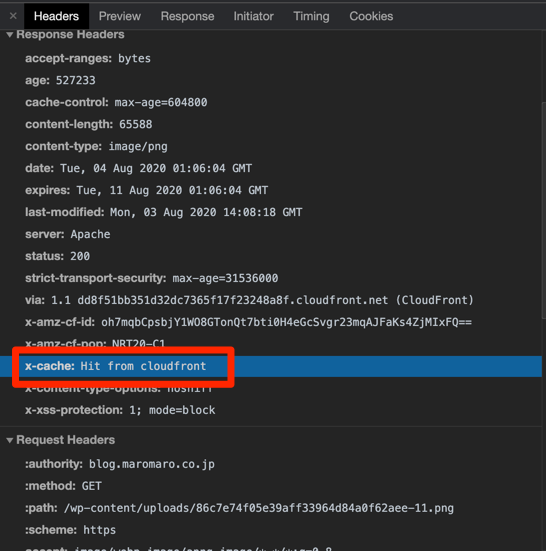Select the expires header row
546x551 pixels.
[271, 190]
